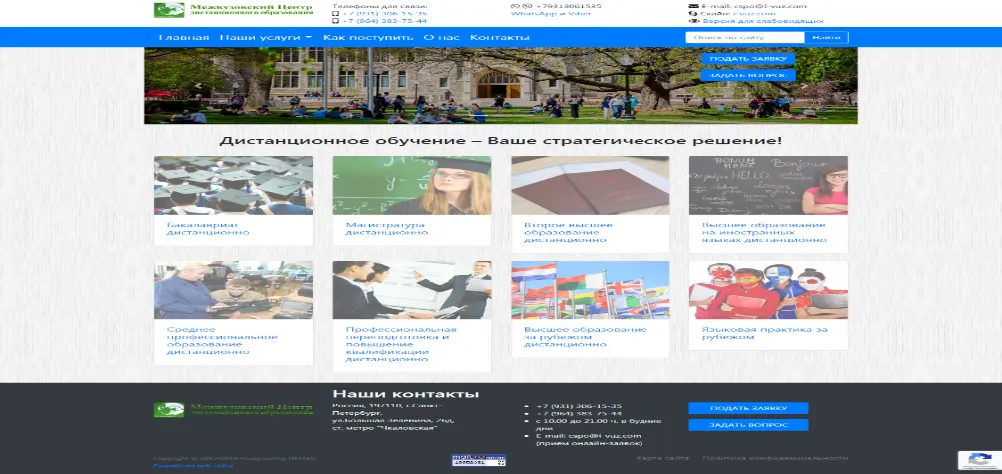
Task: Open the Главная menu item
Action: 183,38
